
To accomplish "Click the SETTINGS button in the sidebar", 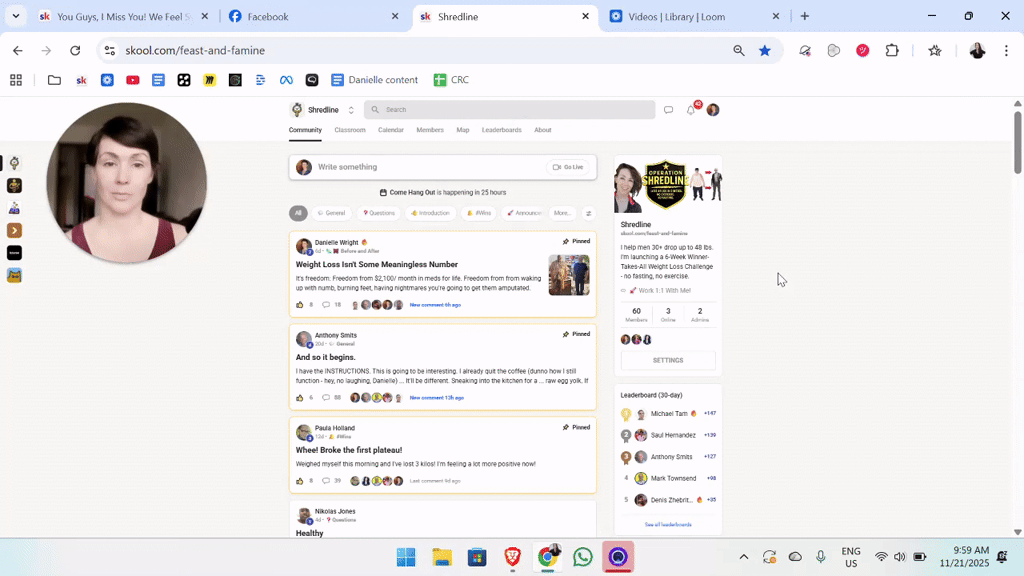I will 667,360.
